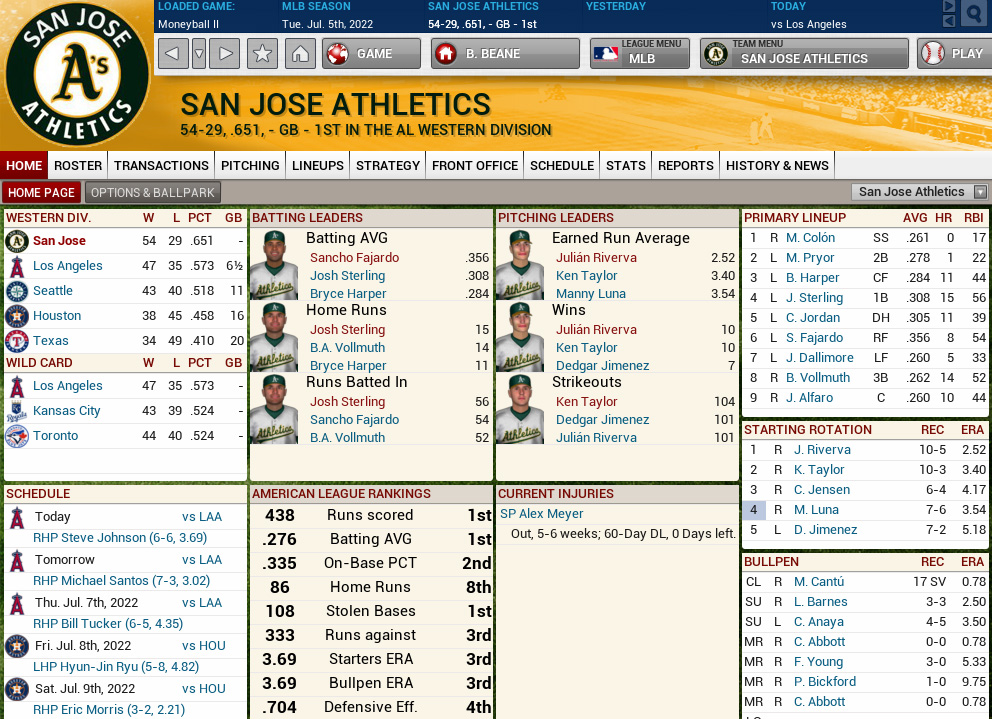Image resolution: width=992 pixels, height=719 pixels.
Task: Switch to the LINEUPS tab
Action: tap(318, 166)
